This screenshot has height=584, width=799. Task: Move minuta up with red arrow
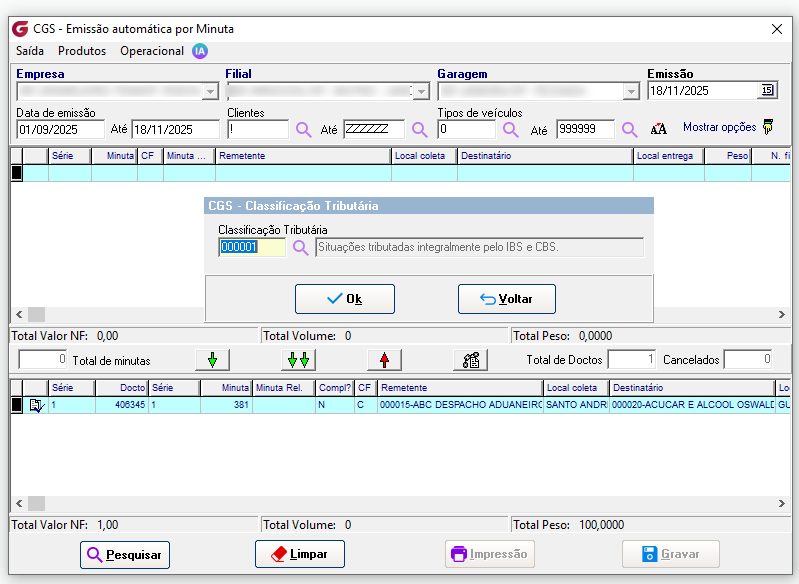[x=385, y=360]
